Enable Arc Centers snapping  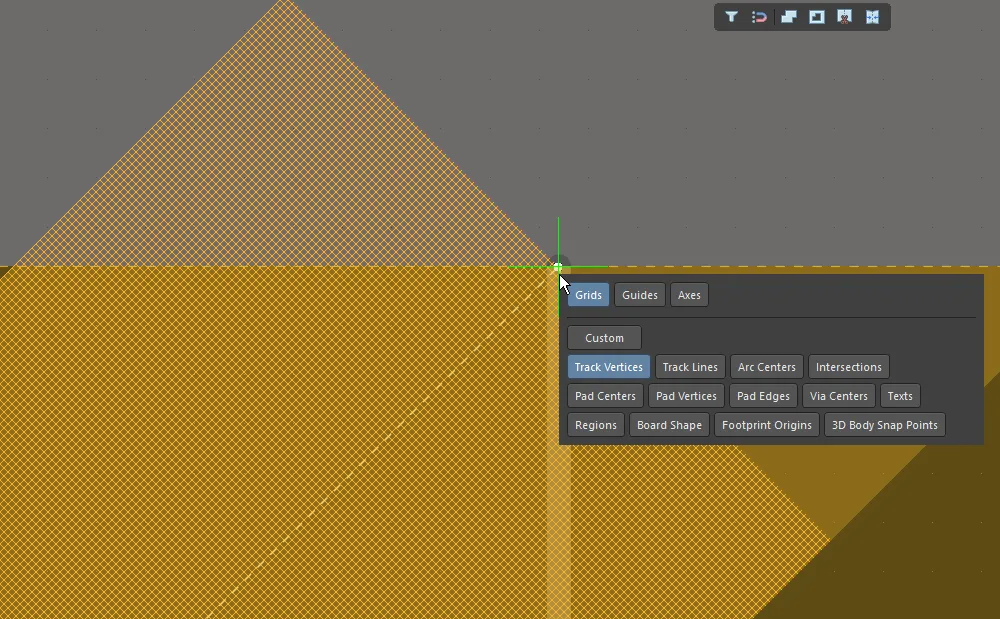pyautogui.click(x=767, y=367)
